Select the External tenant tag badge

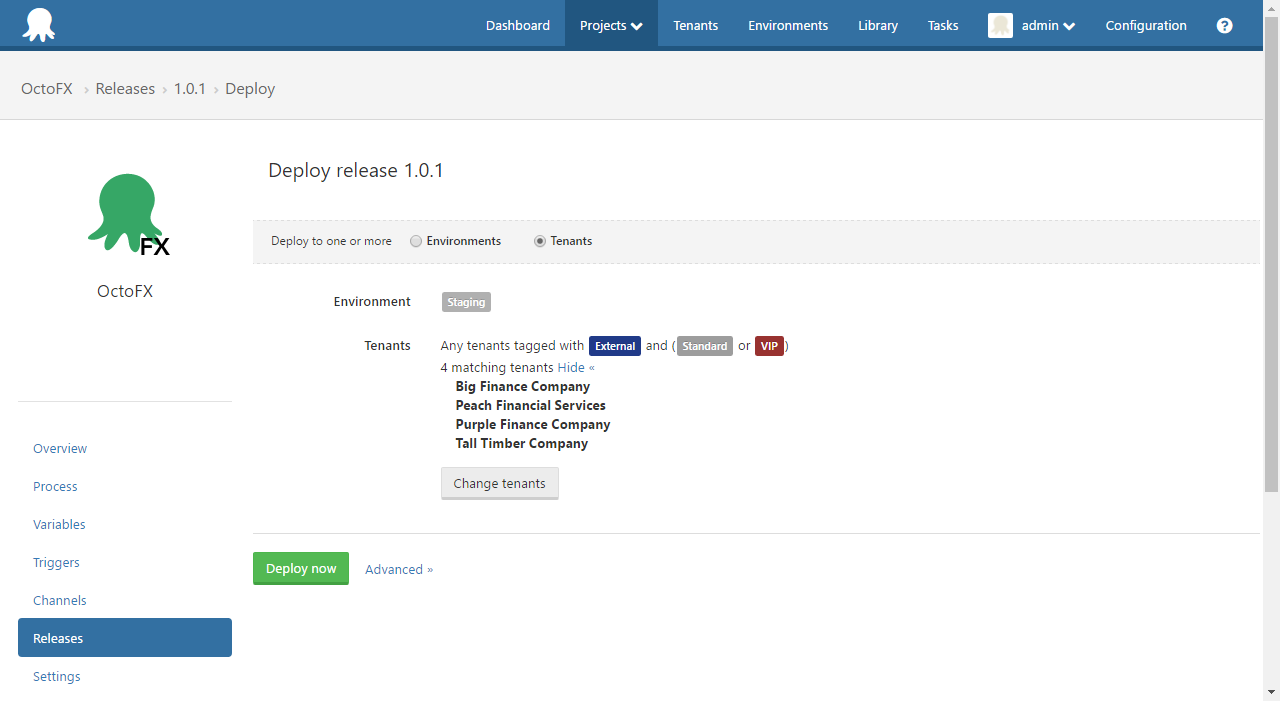[x=614, y=345]
